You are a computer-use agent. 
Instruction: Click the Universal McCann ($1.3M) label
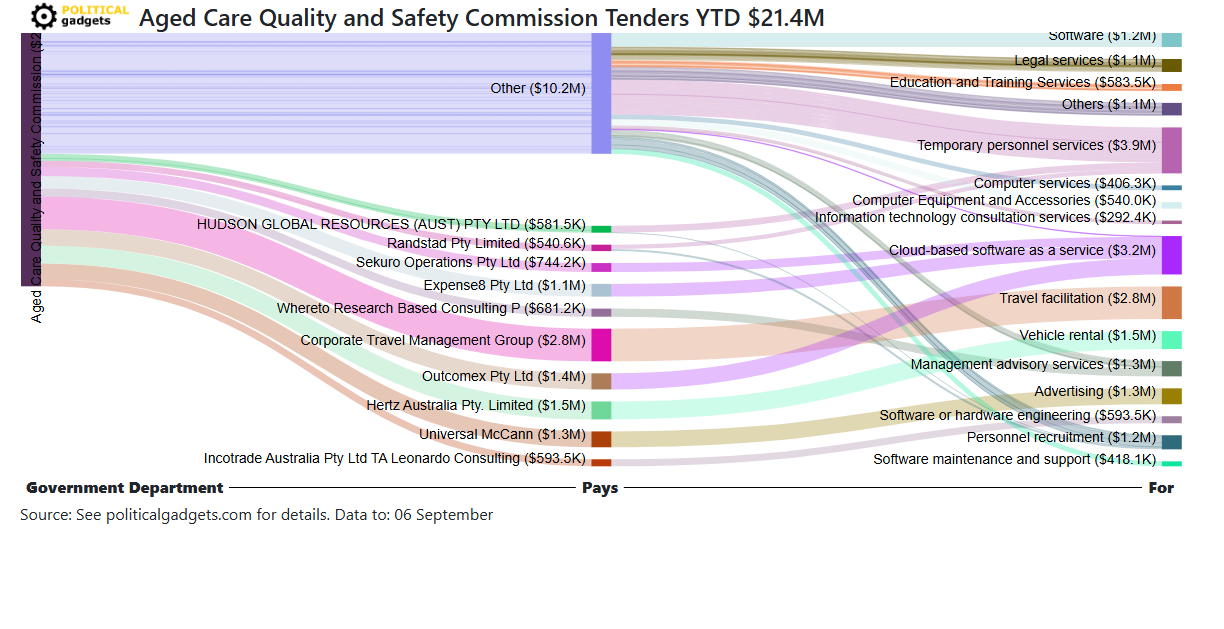click(x=502, y=434)
